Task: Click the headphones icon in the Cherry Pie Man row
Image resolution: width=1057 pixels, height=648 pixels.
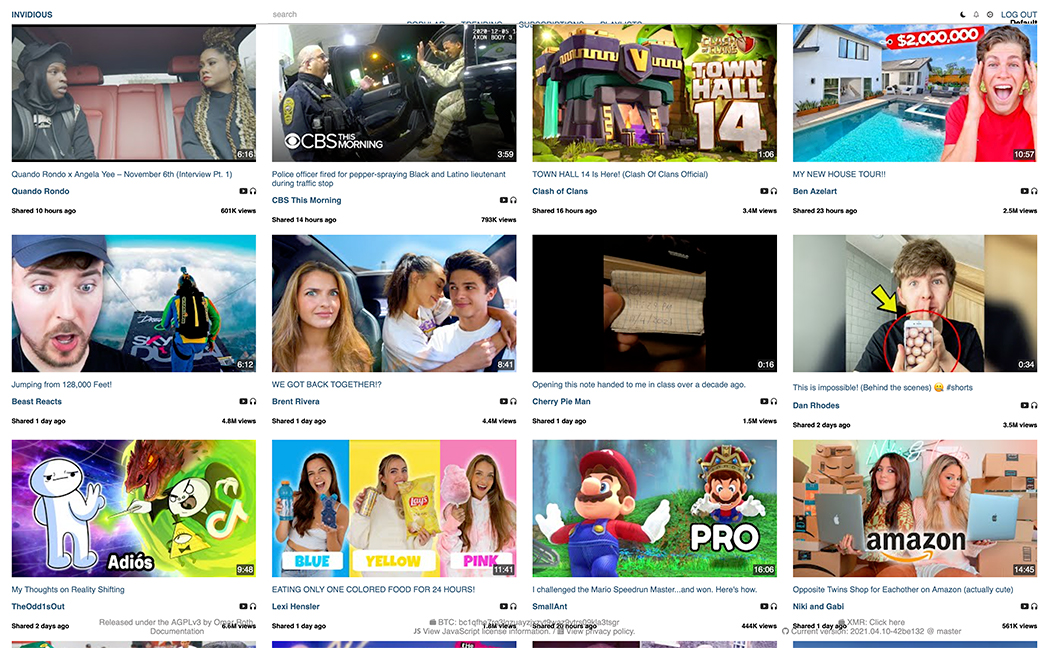Action: 774,401
